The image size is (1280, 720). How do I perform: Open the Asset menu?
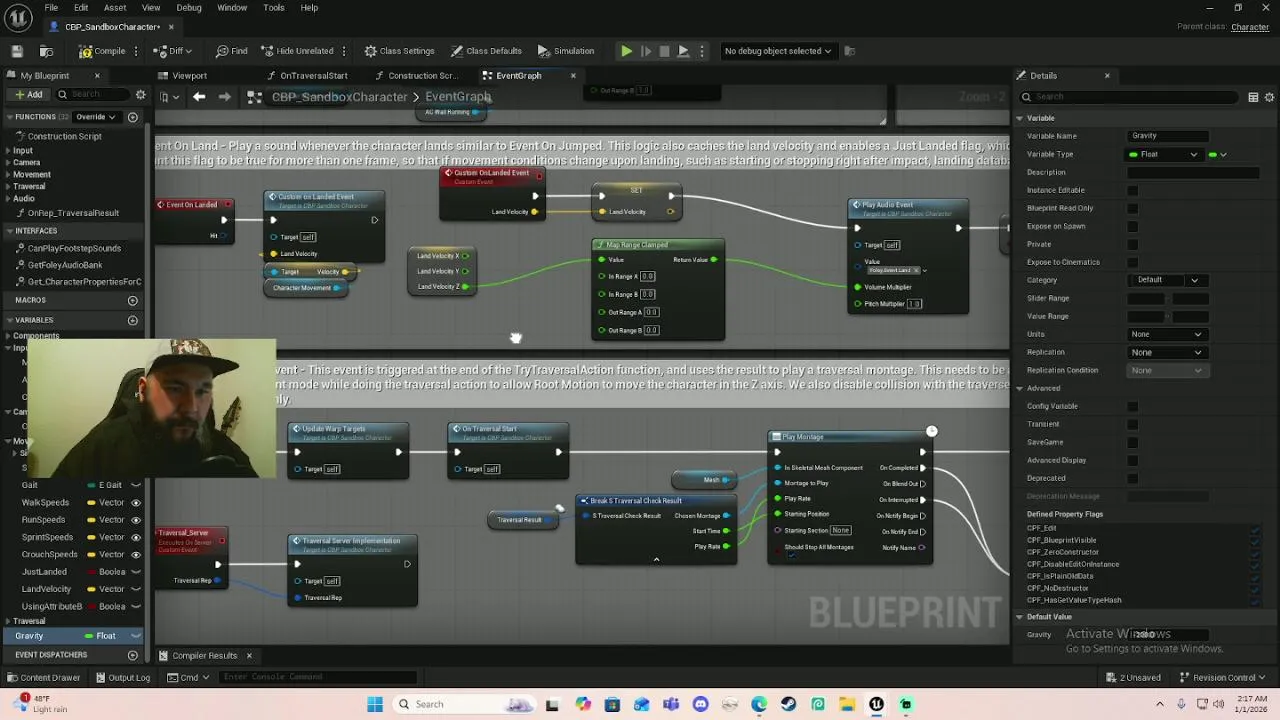(115, 7)
